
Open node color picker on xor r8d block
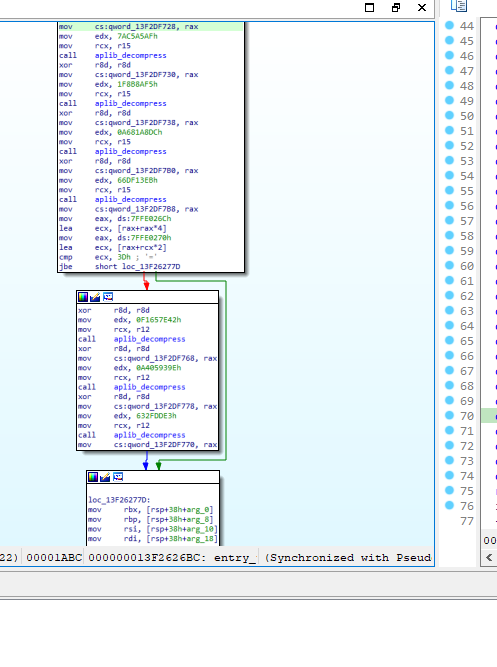83,297
